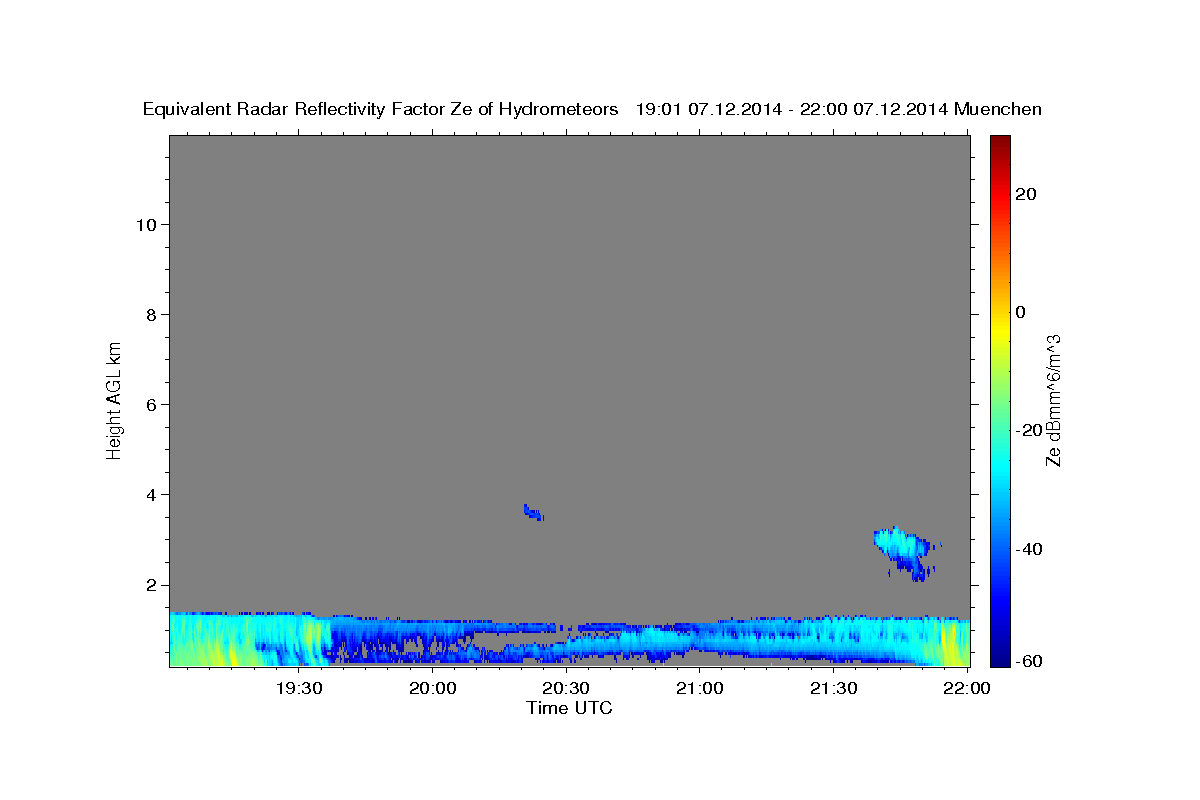Click the '19:30' time tick label
Image resolution: width=1200 pixels, height=800 pixels.
point(300,688)
